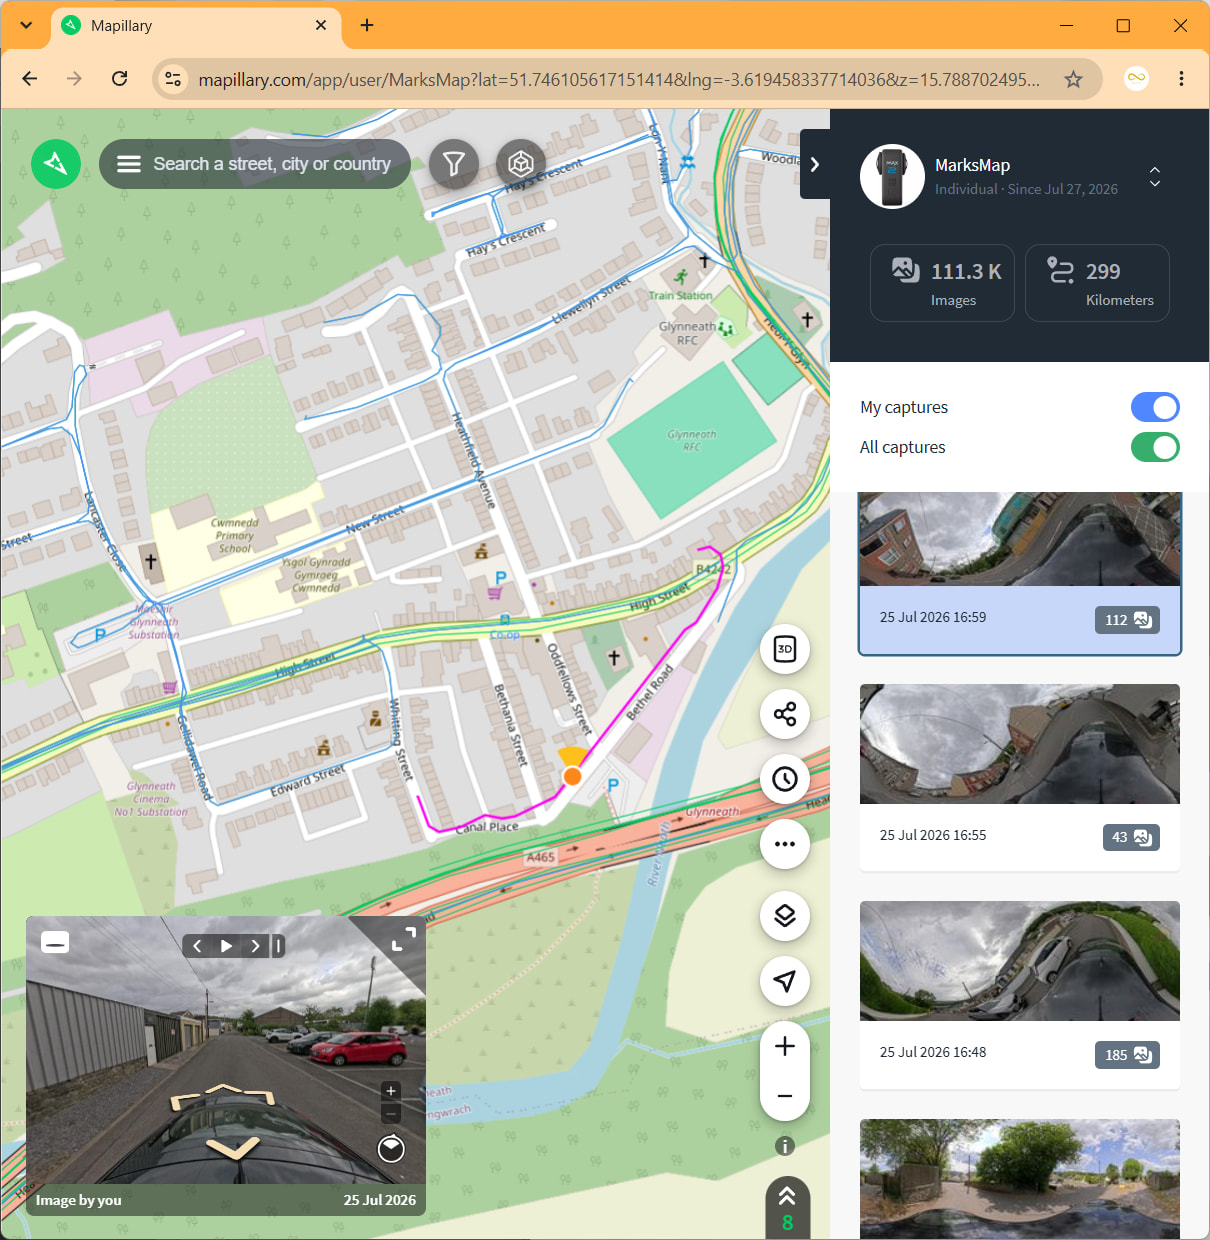
Task: Close the Mapillary browser tab
Action: 321,25
